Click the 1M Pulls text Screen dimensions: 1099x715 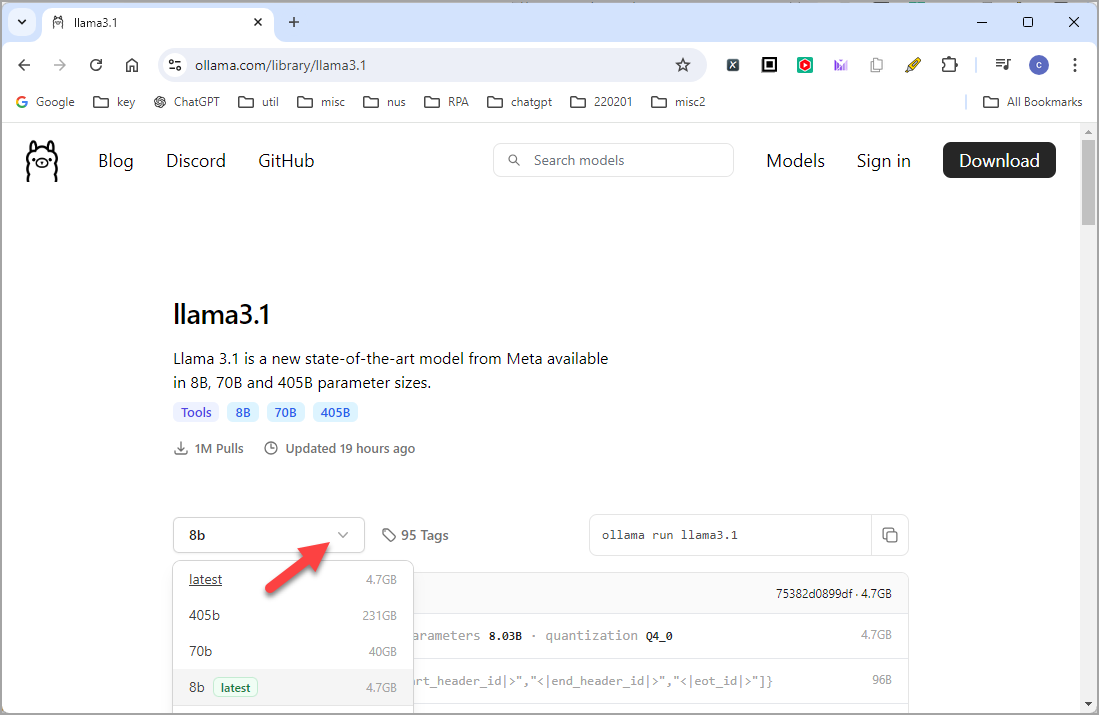coord(209,449)
